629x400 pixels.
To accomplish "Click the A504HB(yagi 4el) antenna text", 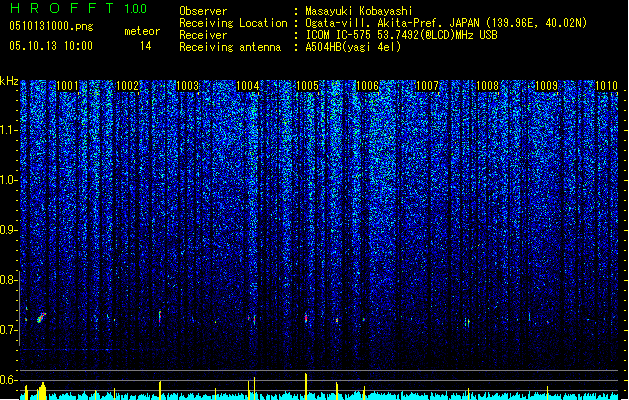I will 353,47.
